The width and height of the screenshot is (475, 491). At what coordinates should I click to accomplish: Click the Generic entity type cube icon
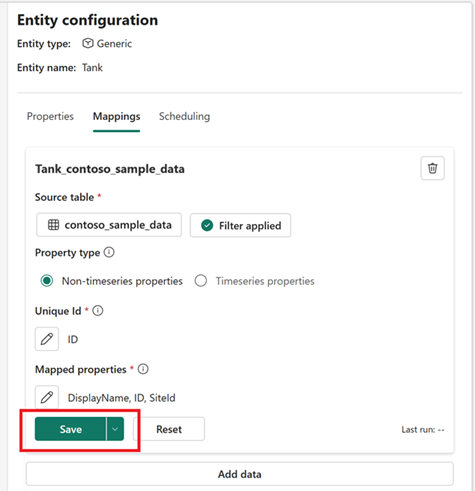coord(88,43)
